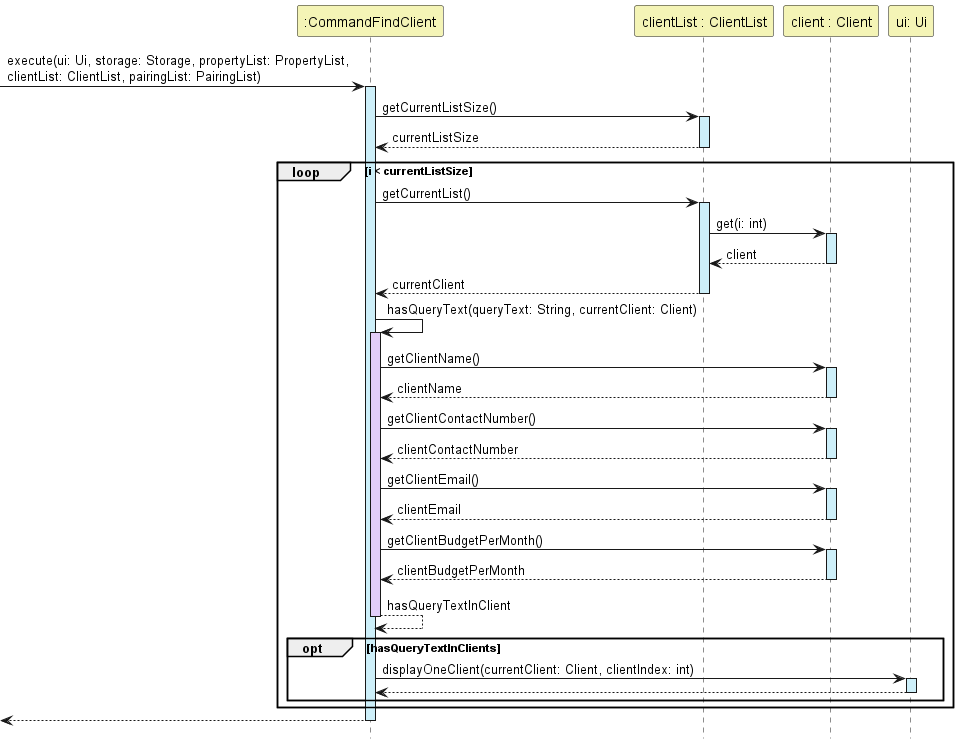The width and height of the screenshot is (958, 744).
Task: Click the client return label
Action: coord(741,254)
